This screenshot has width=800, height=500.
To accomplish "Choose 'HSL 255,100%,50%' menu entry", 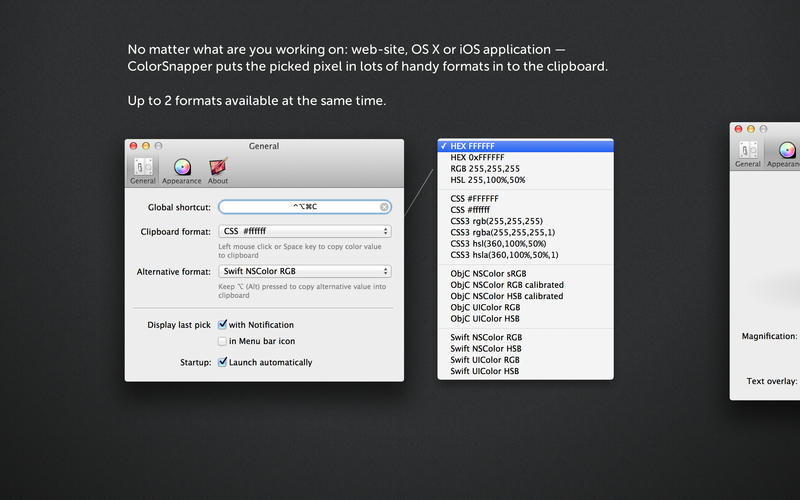I will point(488,180).
